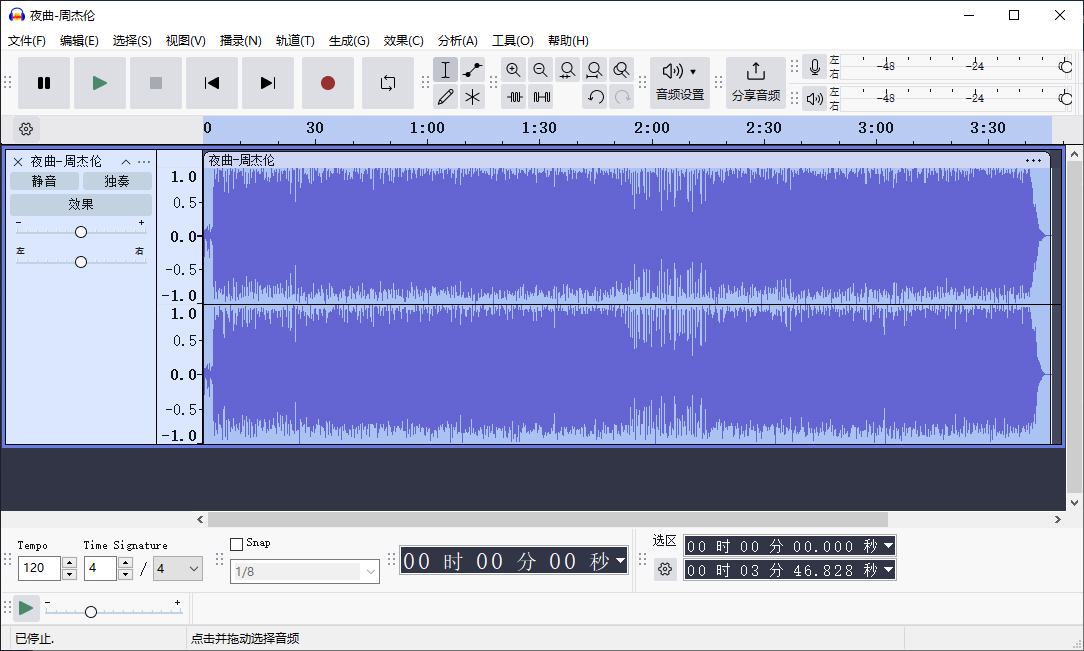Image resolution: width=1084 pixels, height=651 pixels.
Task: Open the 音频设置 dropdown
Action: click(680, 82)
